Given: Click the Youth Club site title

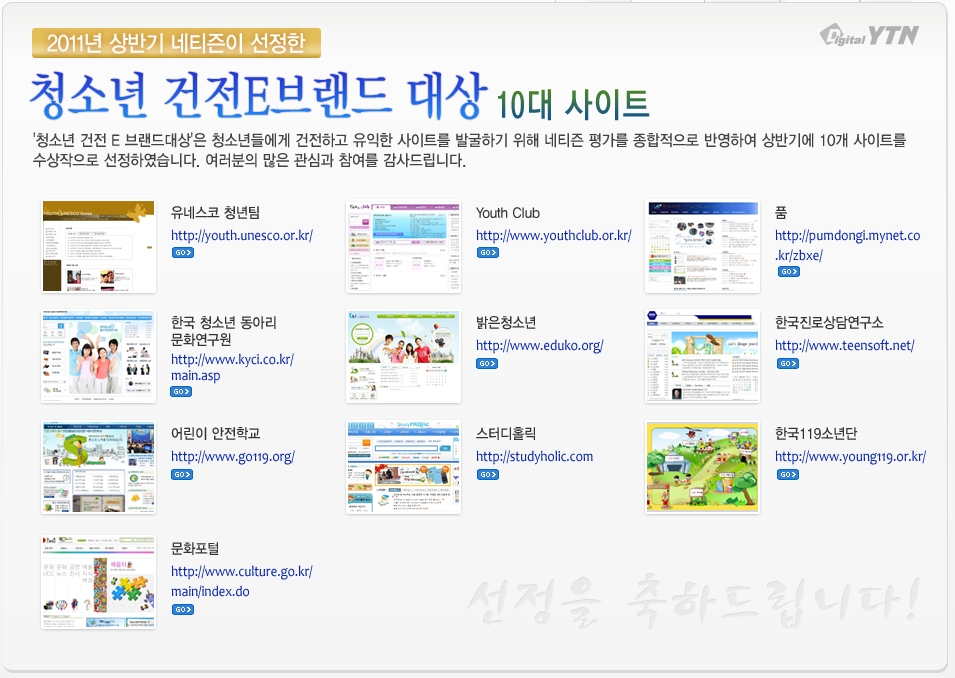Looking at the screenshot, I should click(507, 213).
